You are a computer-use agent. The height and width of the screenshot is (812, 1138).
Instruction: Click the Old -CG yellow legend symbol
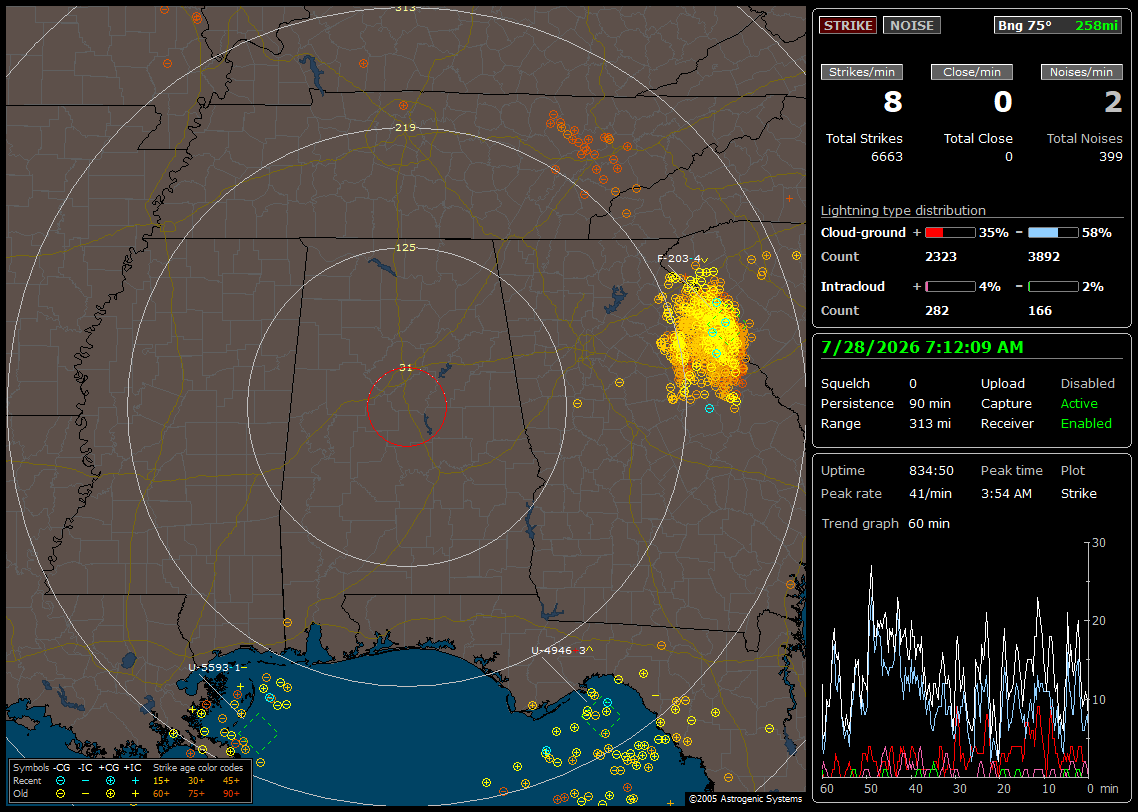[60, 794]
